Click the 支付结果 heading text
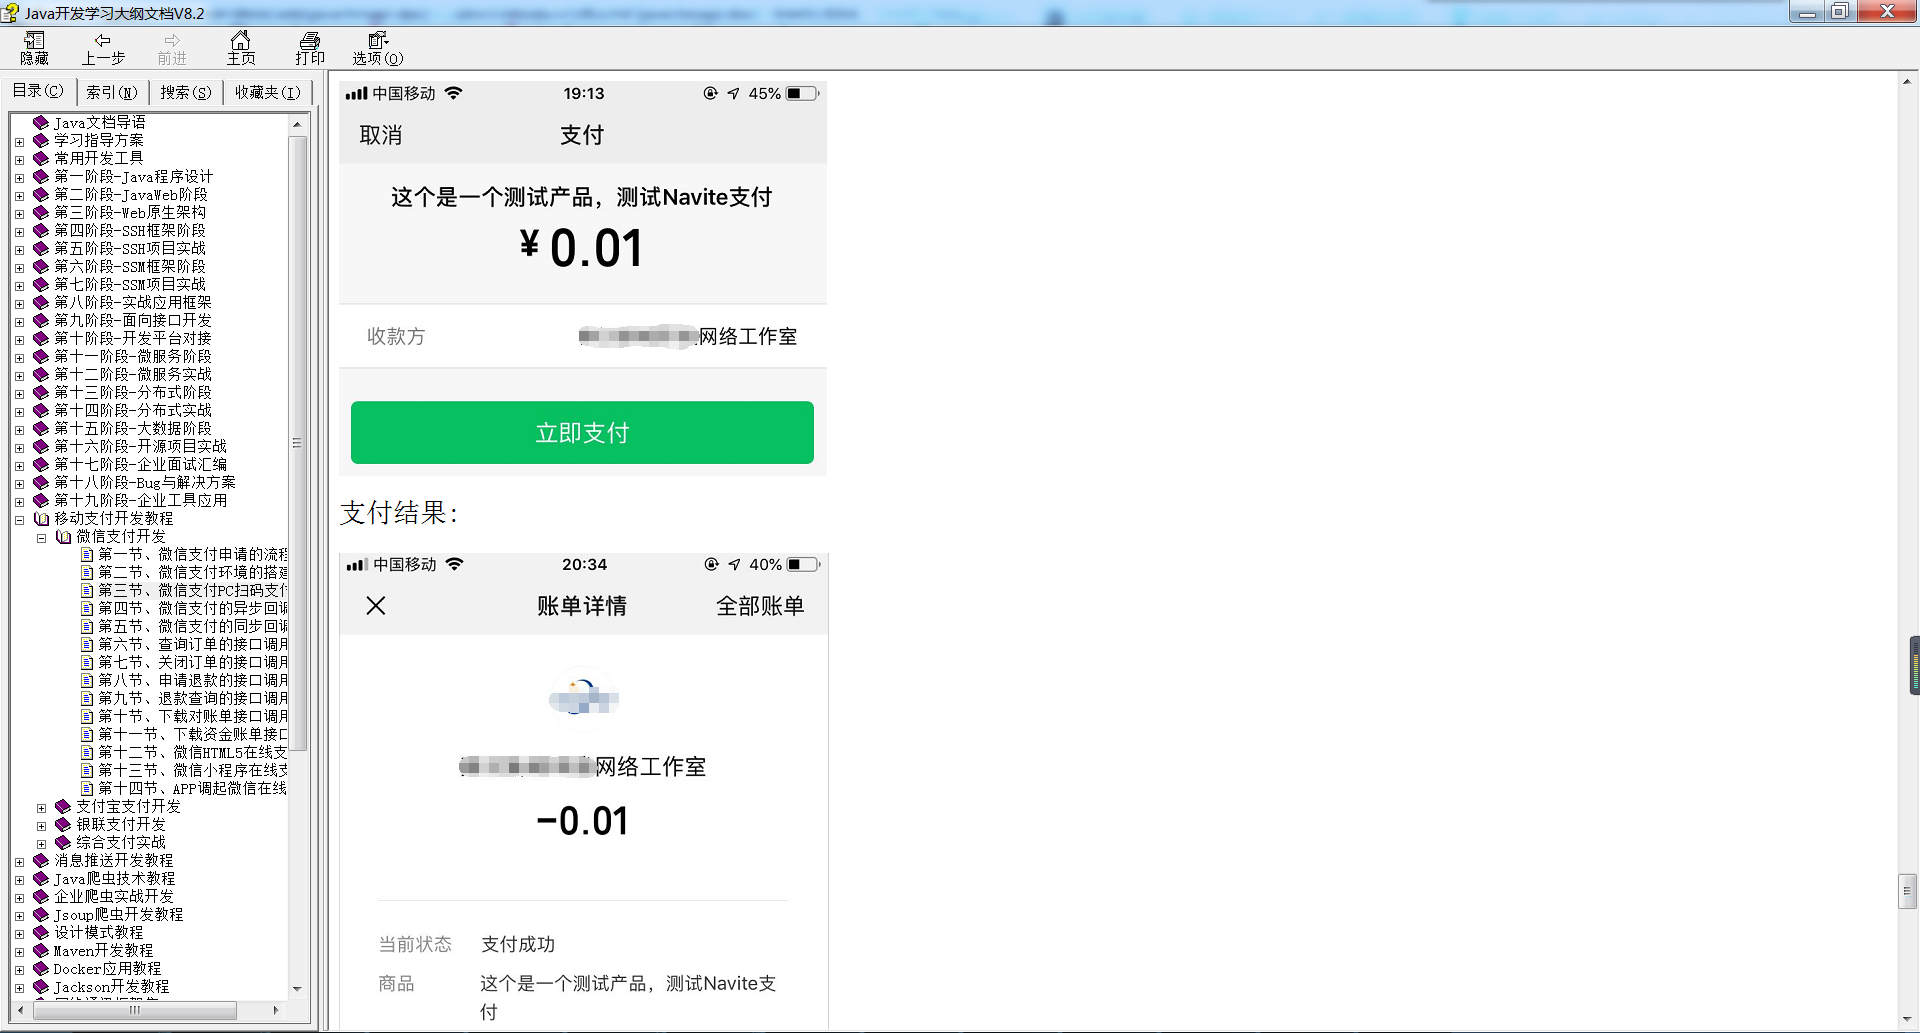Viewport: 1920px width, 1033px height. (x=399, y=513)
